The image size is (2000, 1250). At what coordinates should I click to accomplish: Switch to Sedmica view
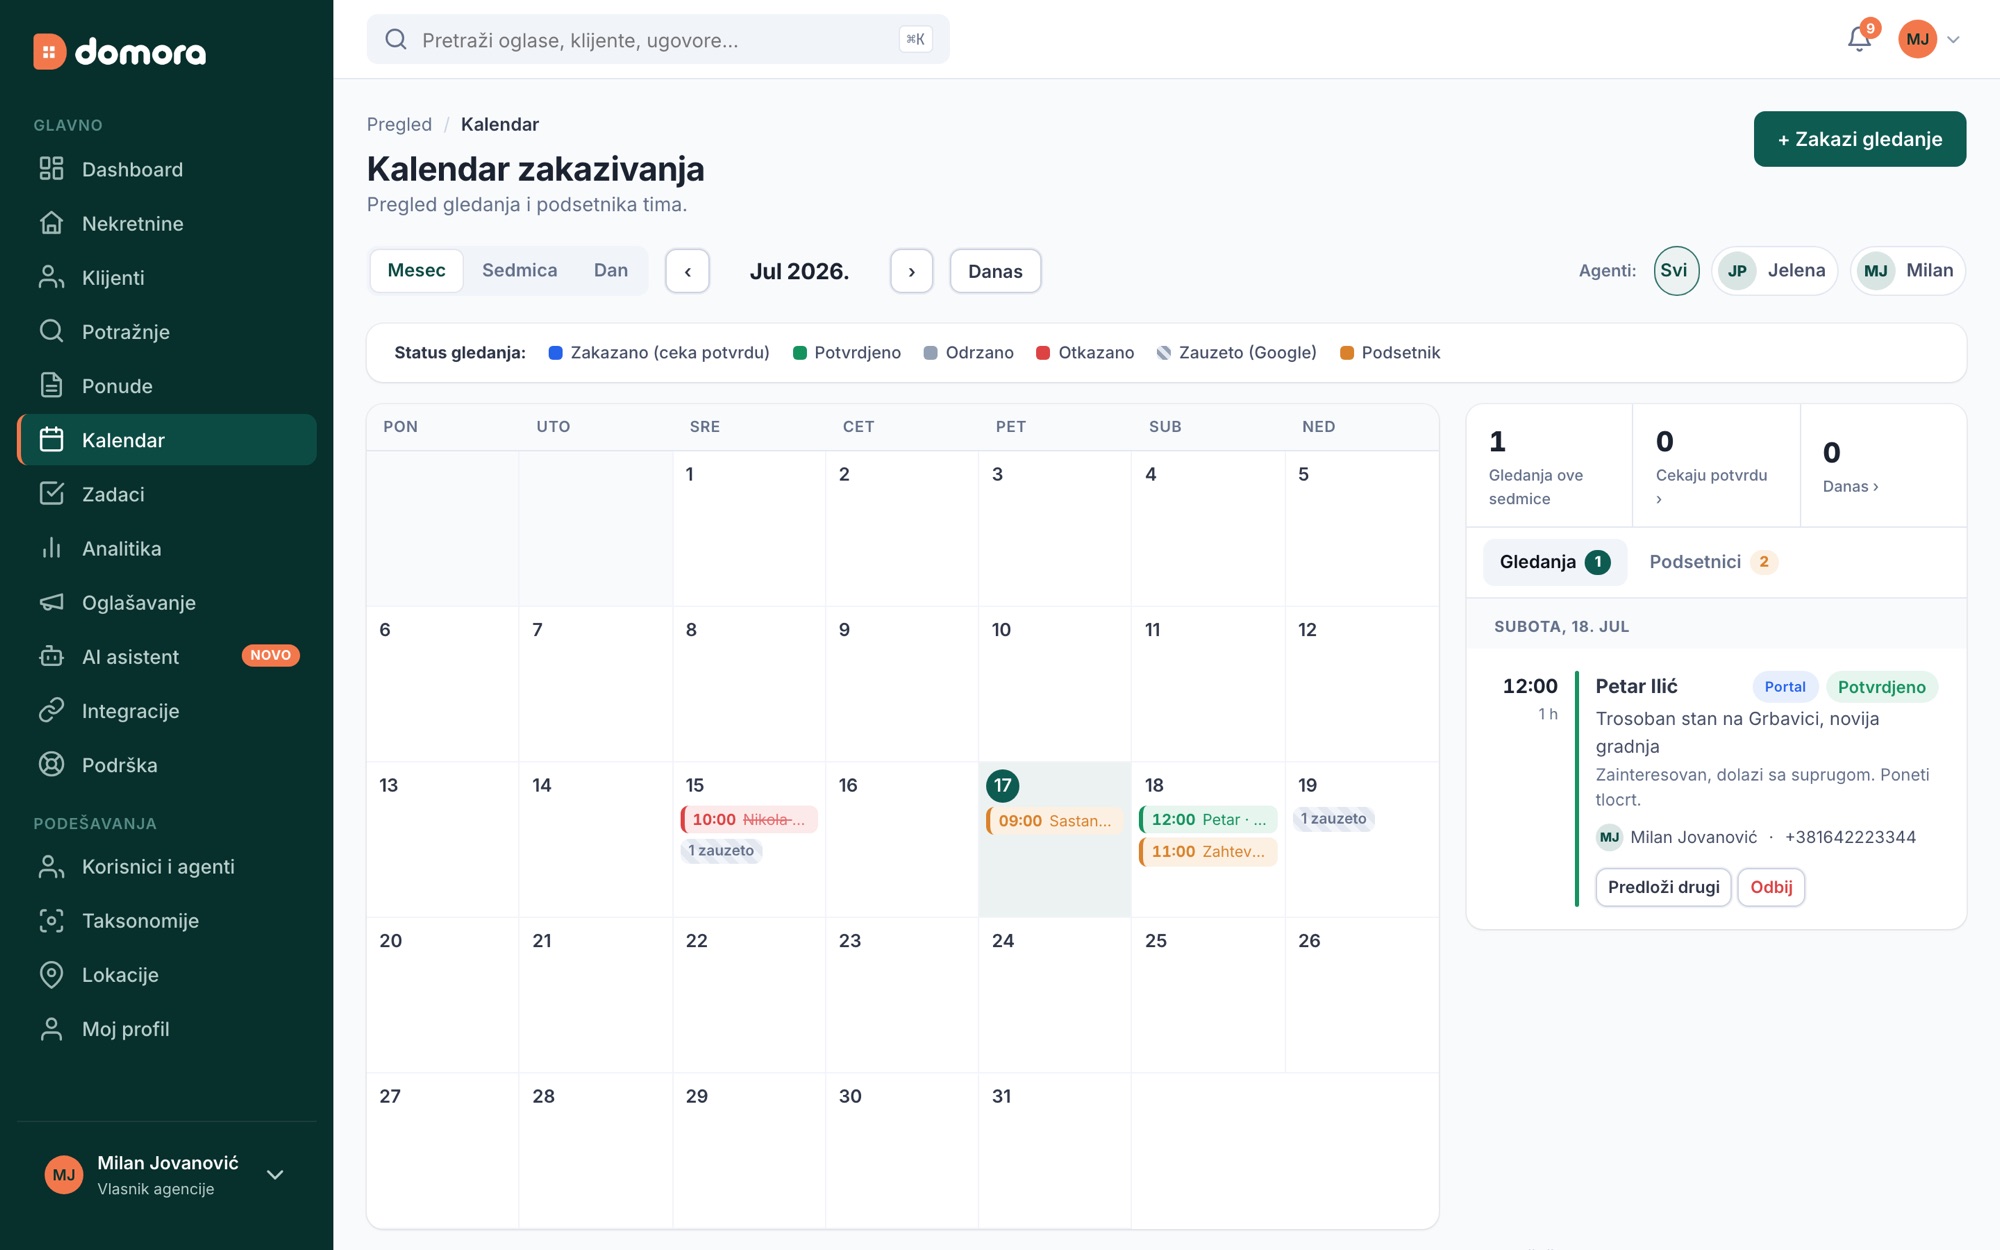519,270
